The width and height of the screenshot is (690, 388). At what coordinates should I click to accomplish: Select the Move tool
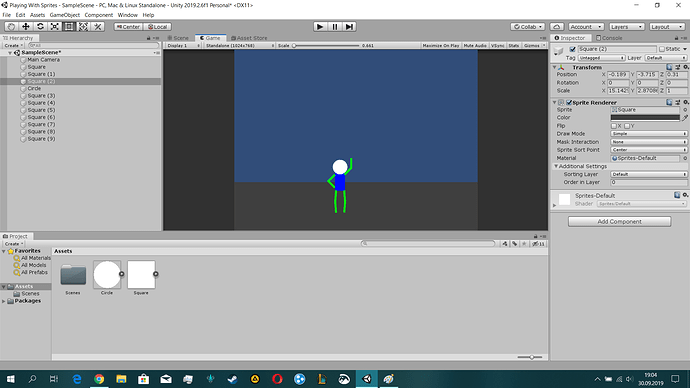click(26, 27)
